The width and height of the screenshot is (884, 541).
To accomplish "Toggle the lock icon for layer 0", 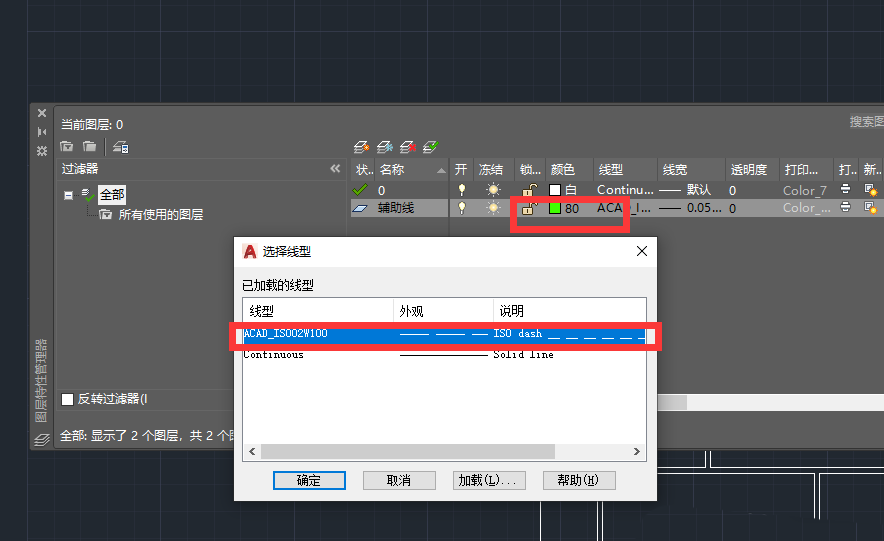I will (x=528, y=190).
